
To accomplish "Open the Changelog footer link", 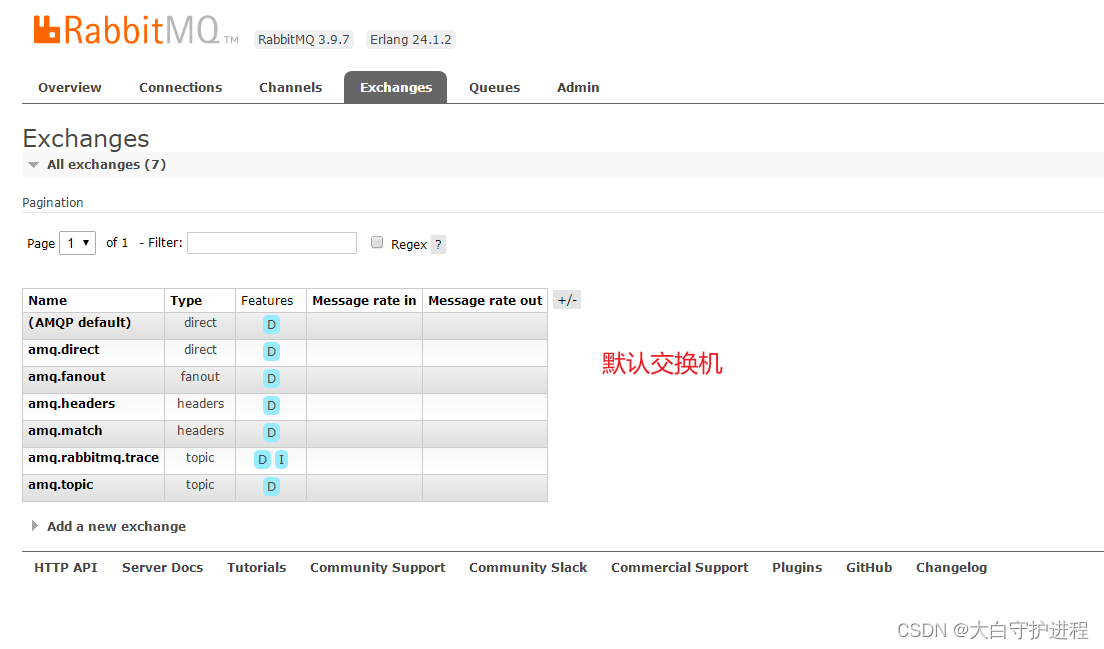I will click(x=951, y=567).
